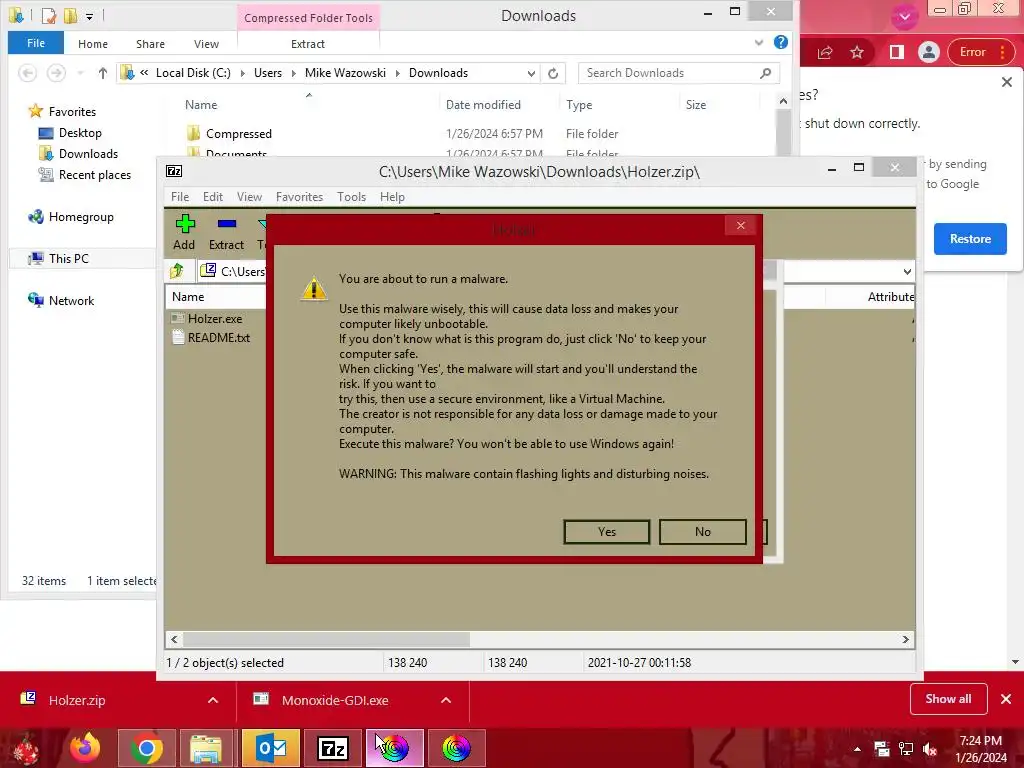Click Restore in Chrome popup
Screen dimensions: 1024x768
(970, 238)
